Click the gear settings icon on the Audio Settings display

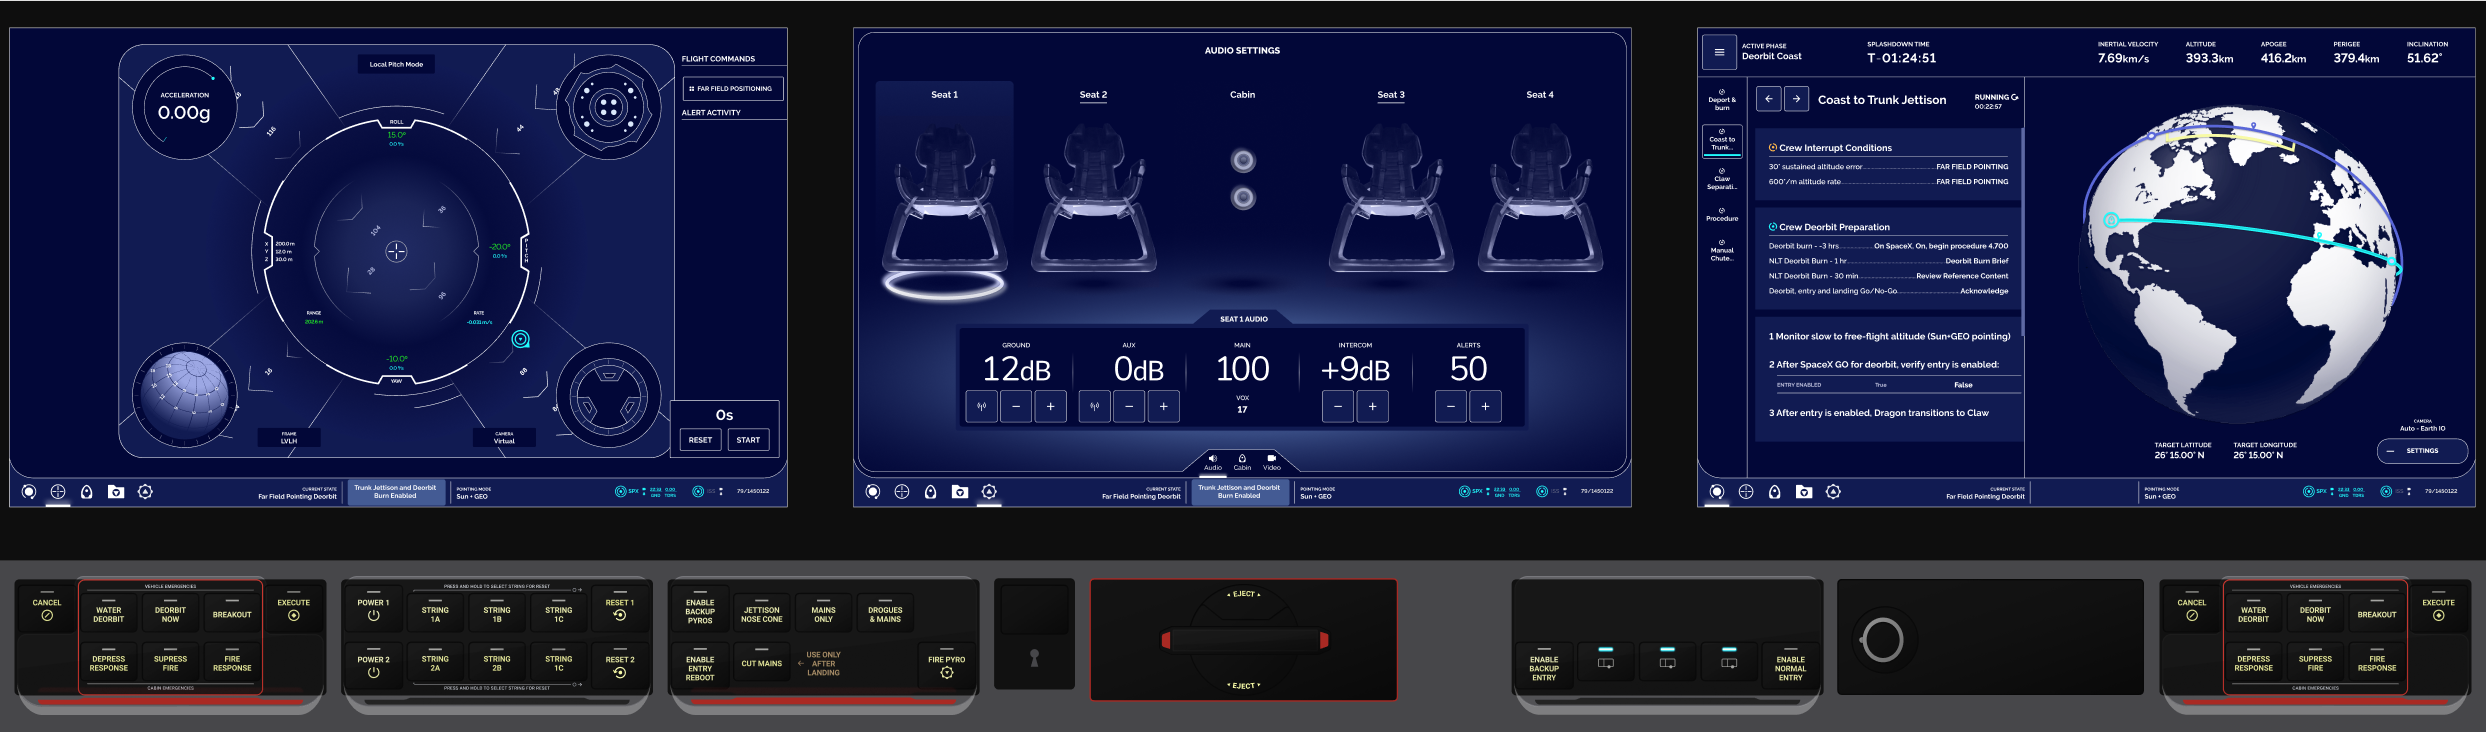pyautogui.click(x=989, y=492)
